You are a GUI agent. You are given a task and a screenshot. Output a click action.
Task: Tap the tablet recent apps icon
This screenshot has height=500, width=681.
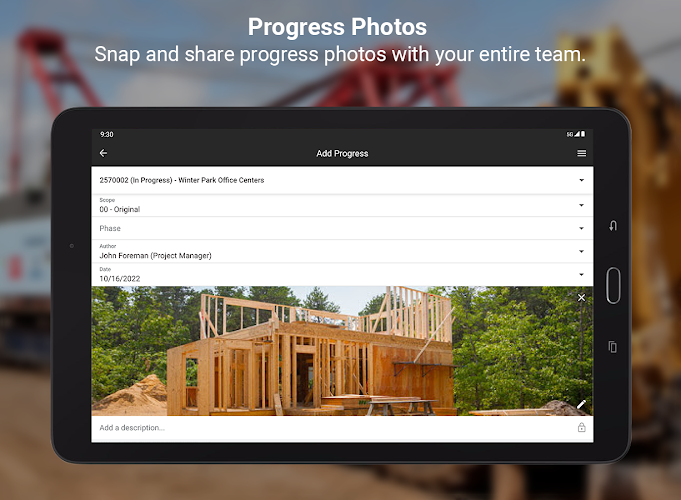[612, 347]
